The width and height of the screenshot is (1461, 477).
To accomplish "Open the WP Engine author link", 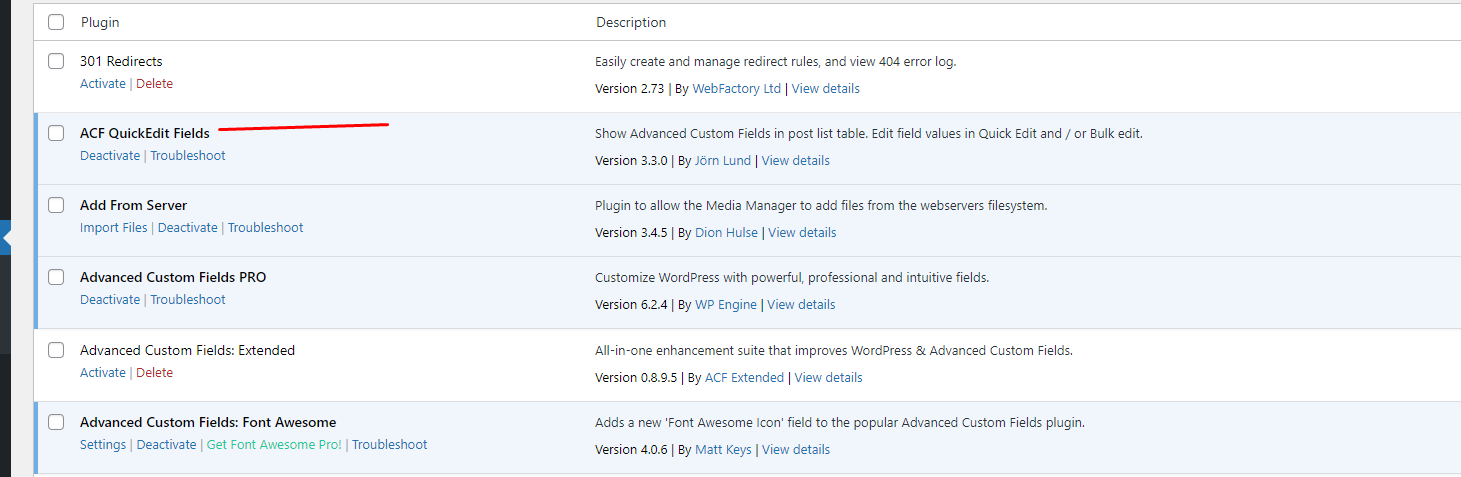I will tap(726, 305).
